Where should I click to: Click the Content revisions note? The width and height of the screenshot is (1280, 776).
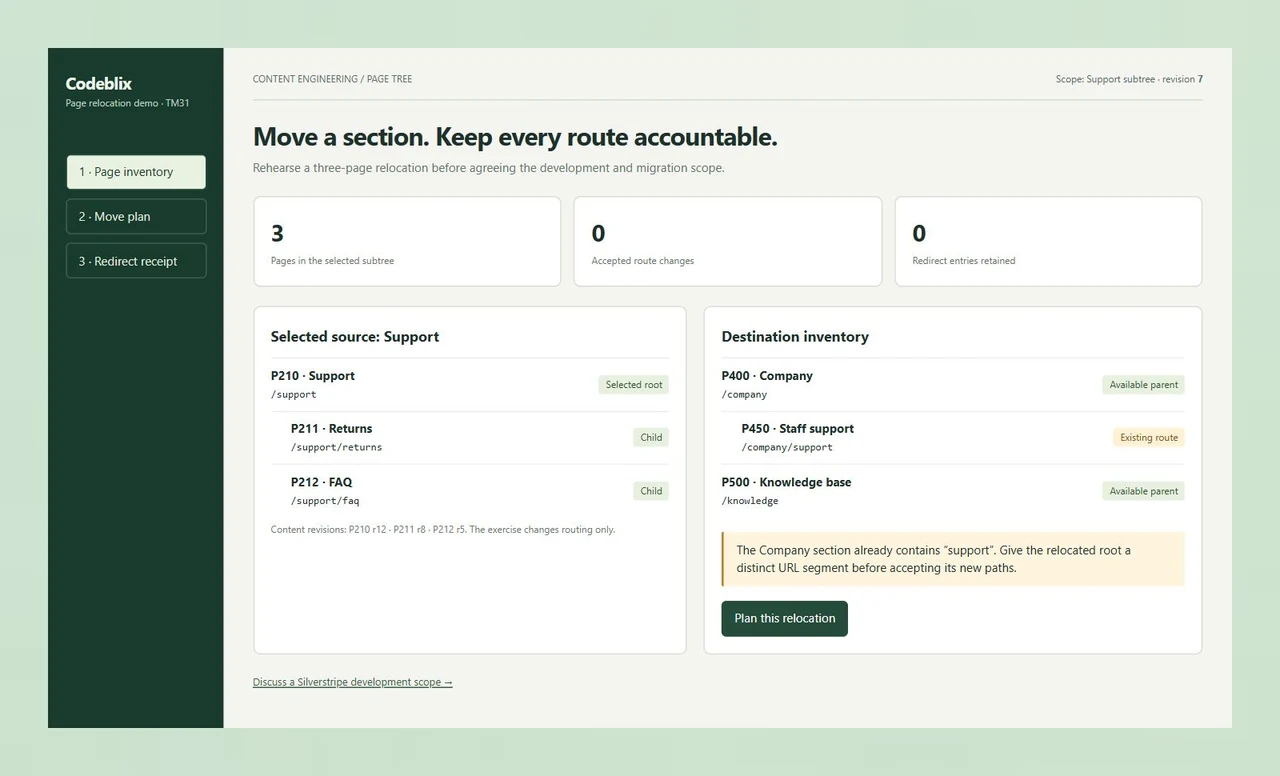coord(443,530)
